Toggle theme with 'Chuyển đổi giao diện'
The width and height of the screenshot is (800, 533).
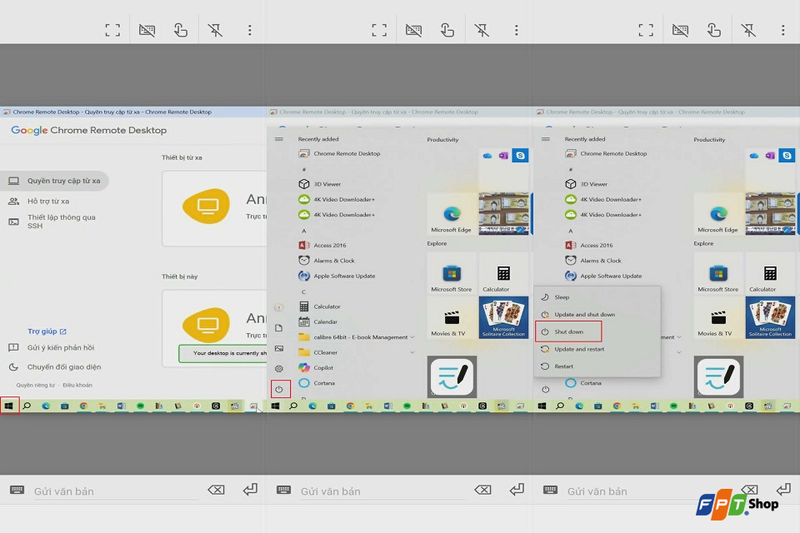55,367
